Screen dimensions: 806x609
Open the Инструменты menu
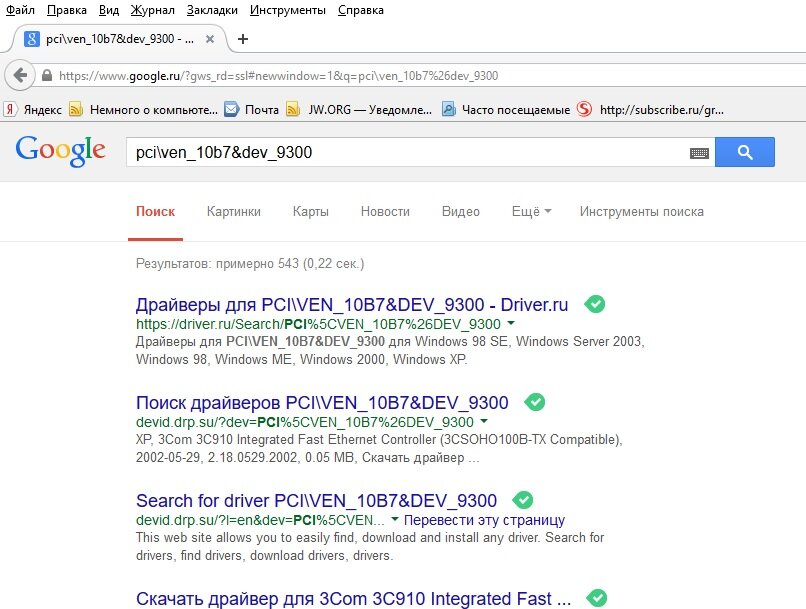click(x=287, y=10)
